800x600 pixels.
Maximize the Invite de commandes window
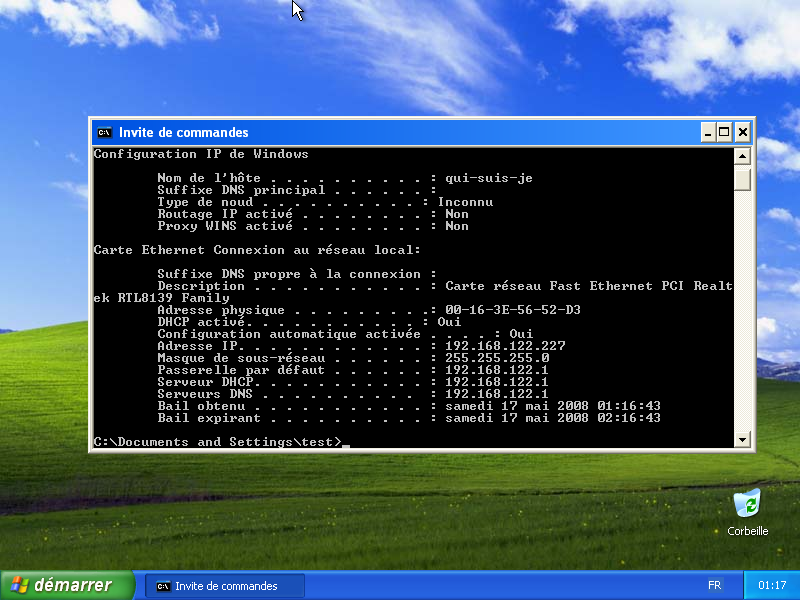pos(724,132)
